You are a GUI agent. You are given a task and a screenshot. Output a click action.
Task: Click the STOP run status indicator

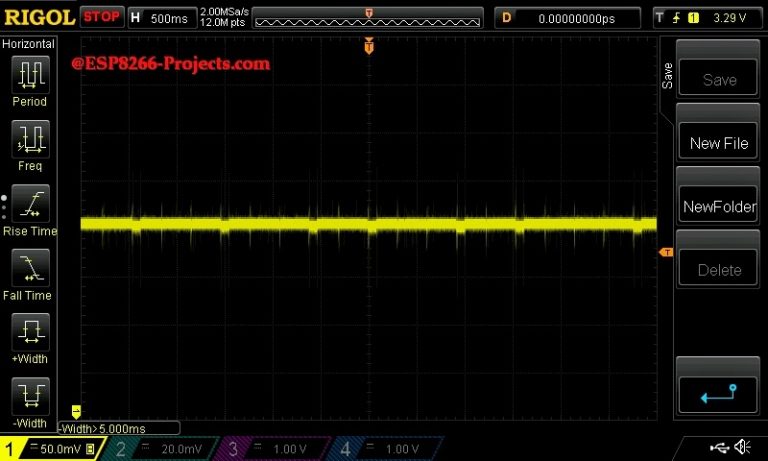(x=101, y=17)
